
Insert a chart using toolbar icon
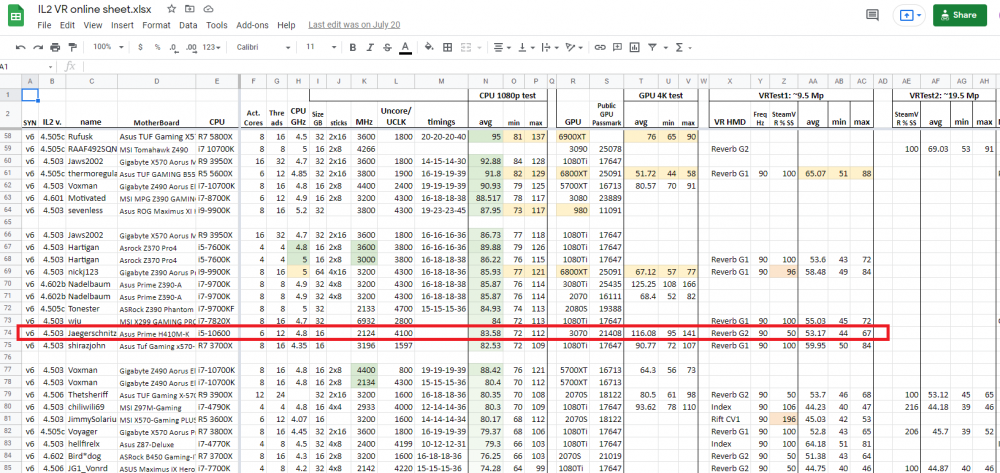[635, 47]
